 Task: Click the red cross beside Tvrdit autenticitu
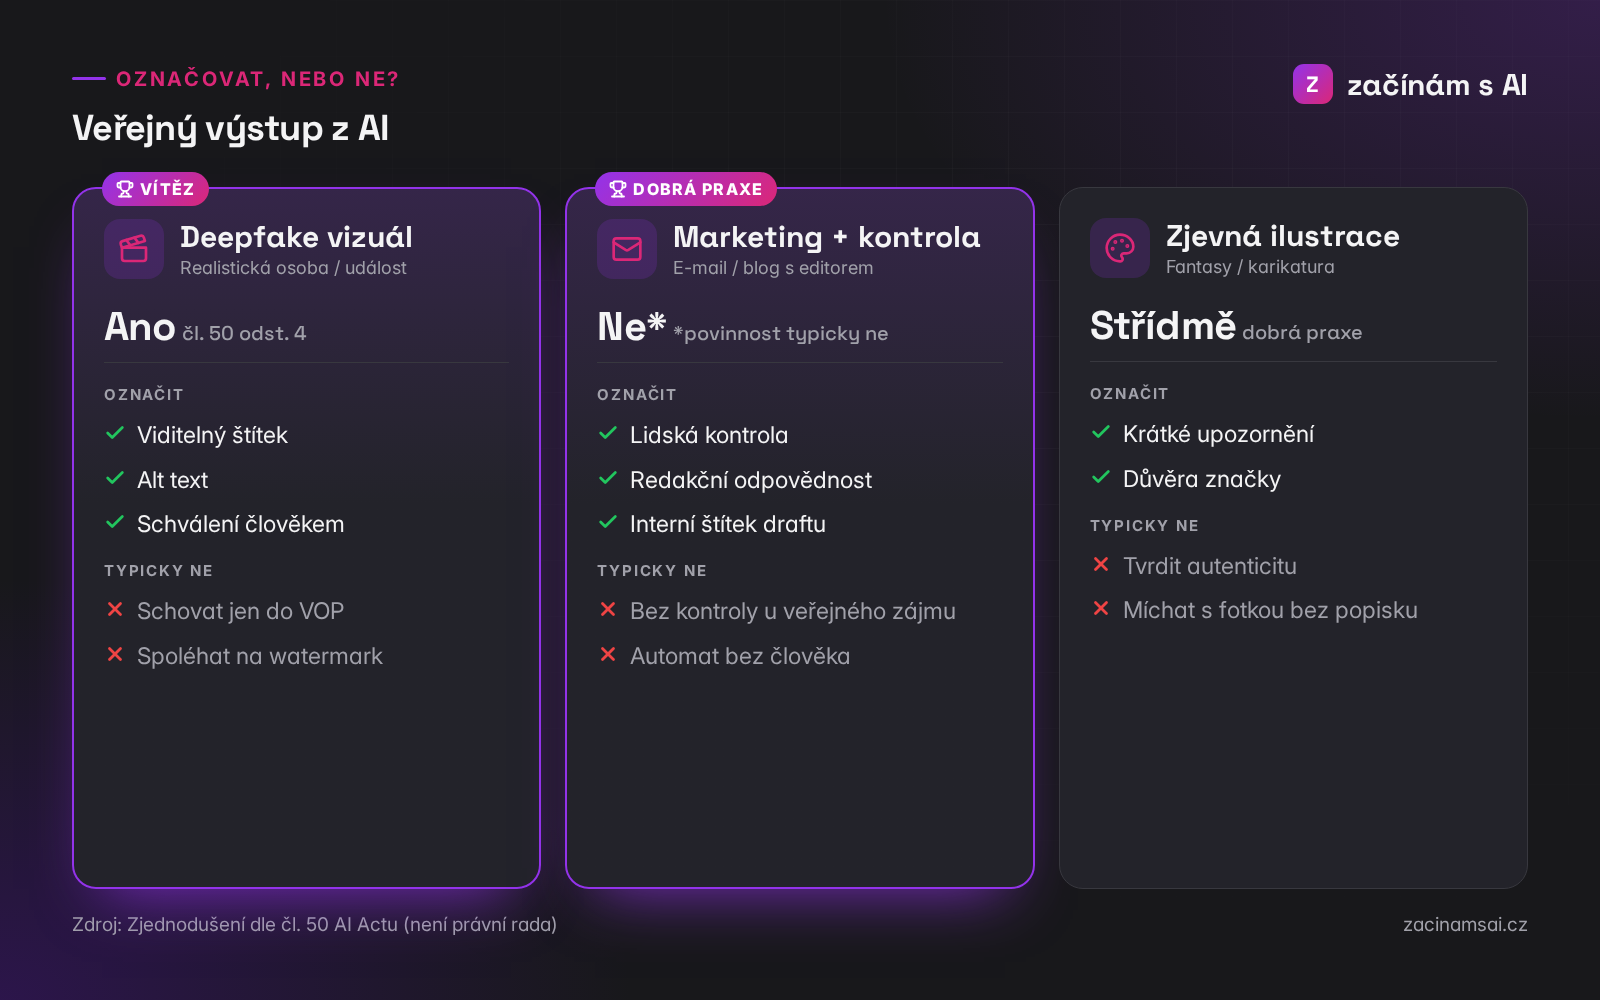point(1101,564)
